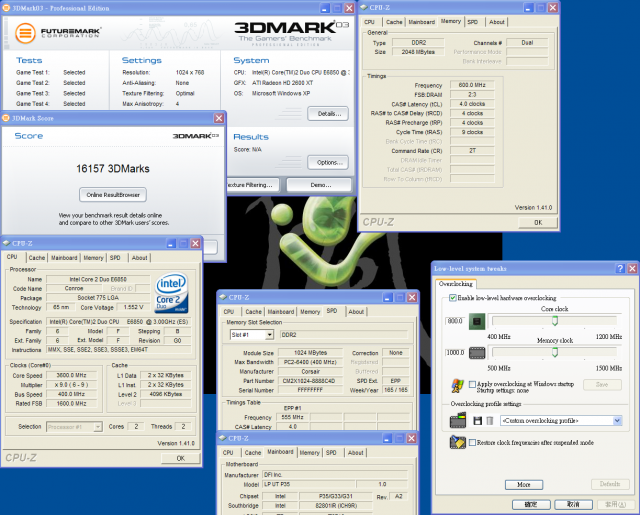Minimize the CPU-Z SPD window
Viewport: 640px width, 515px height.
click(x=387, y=297)
